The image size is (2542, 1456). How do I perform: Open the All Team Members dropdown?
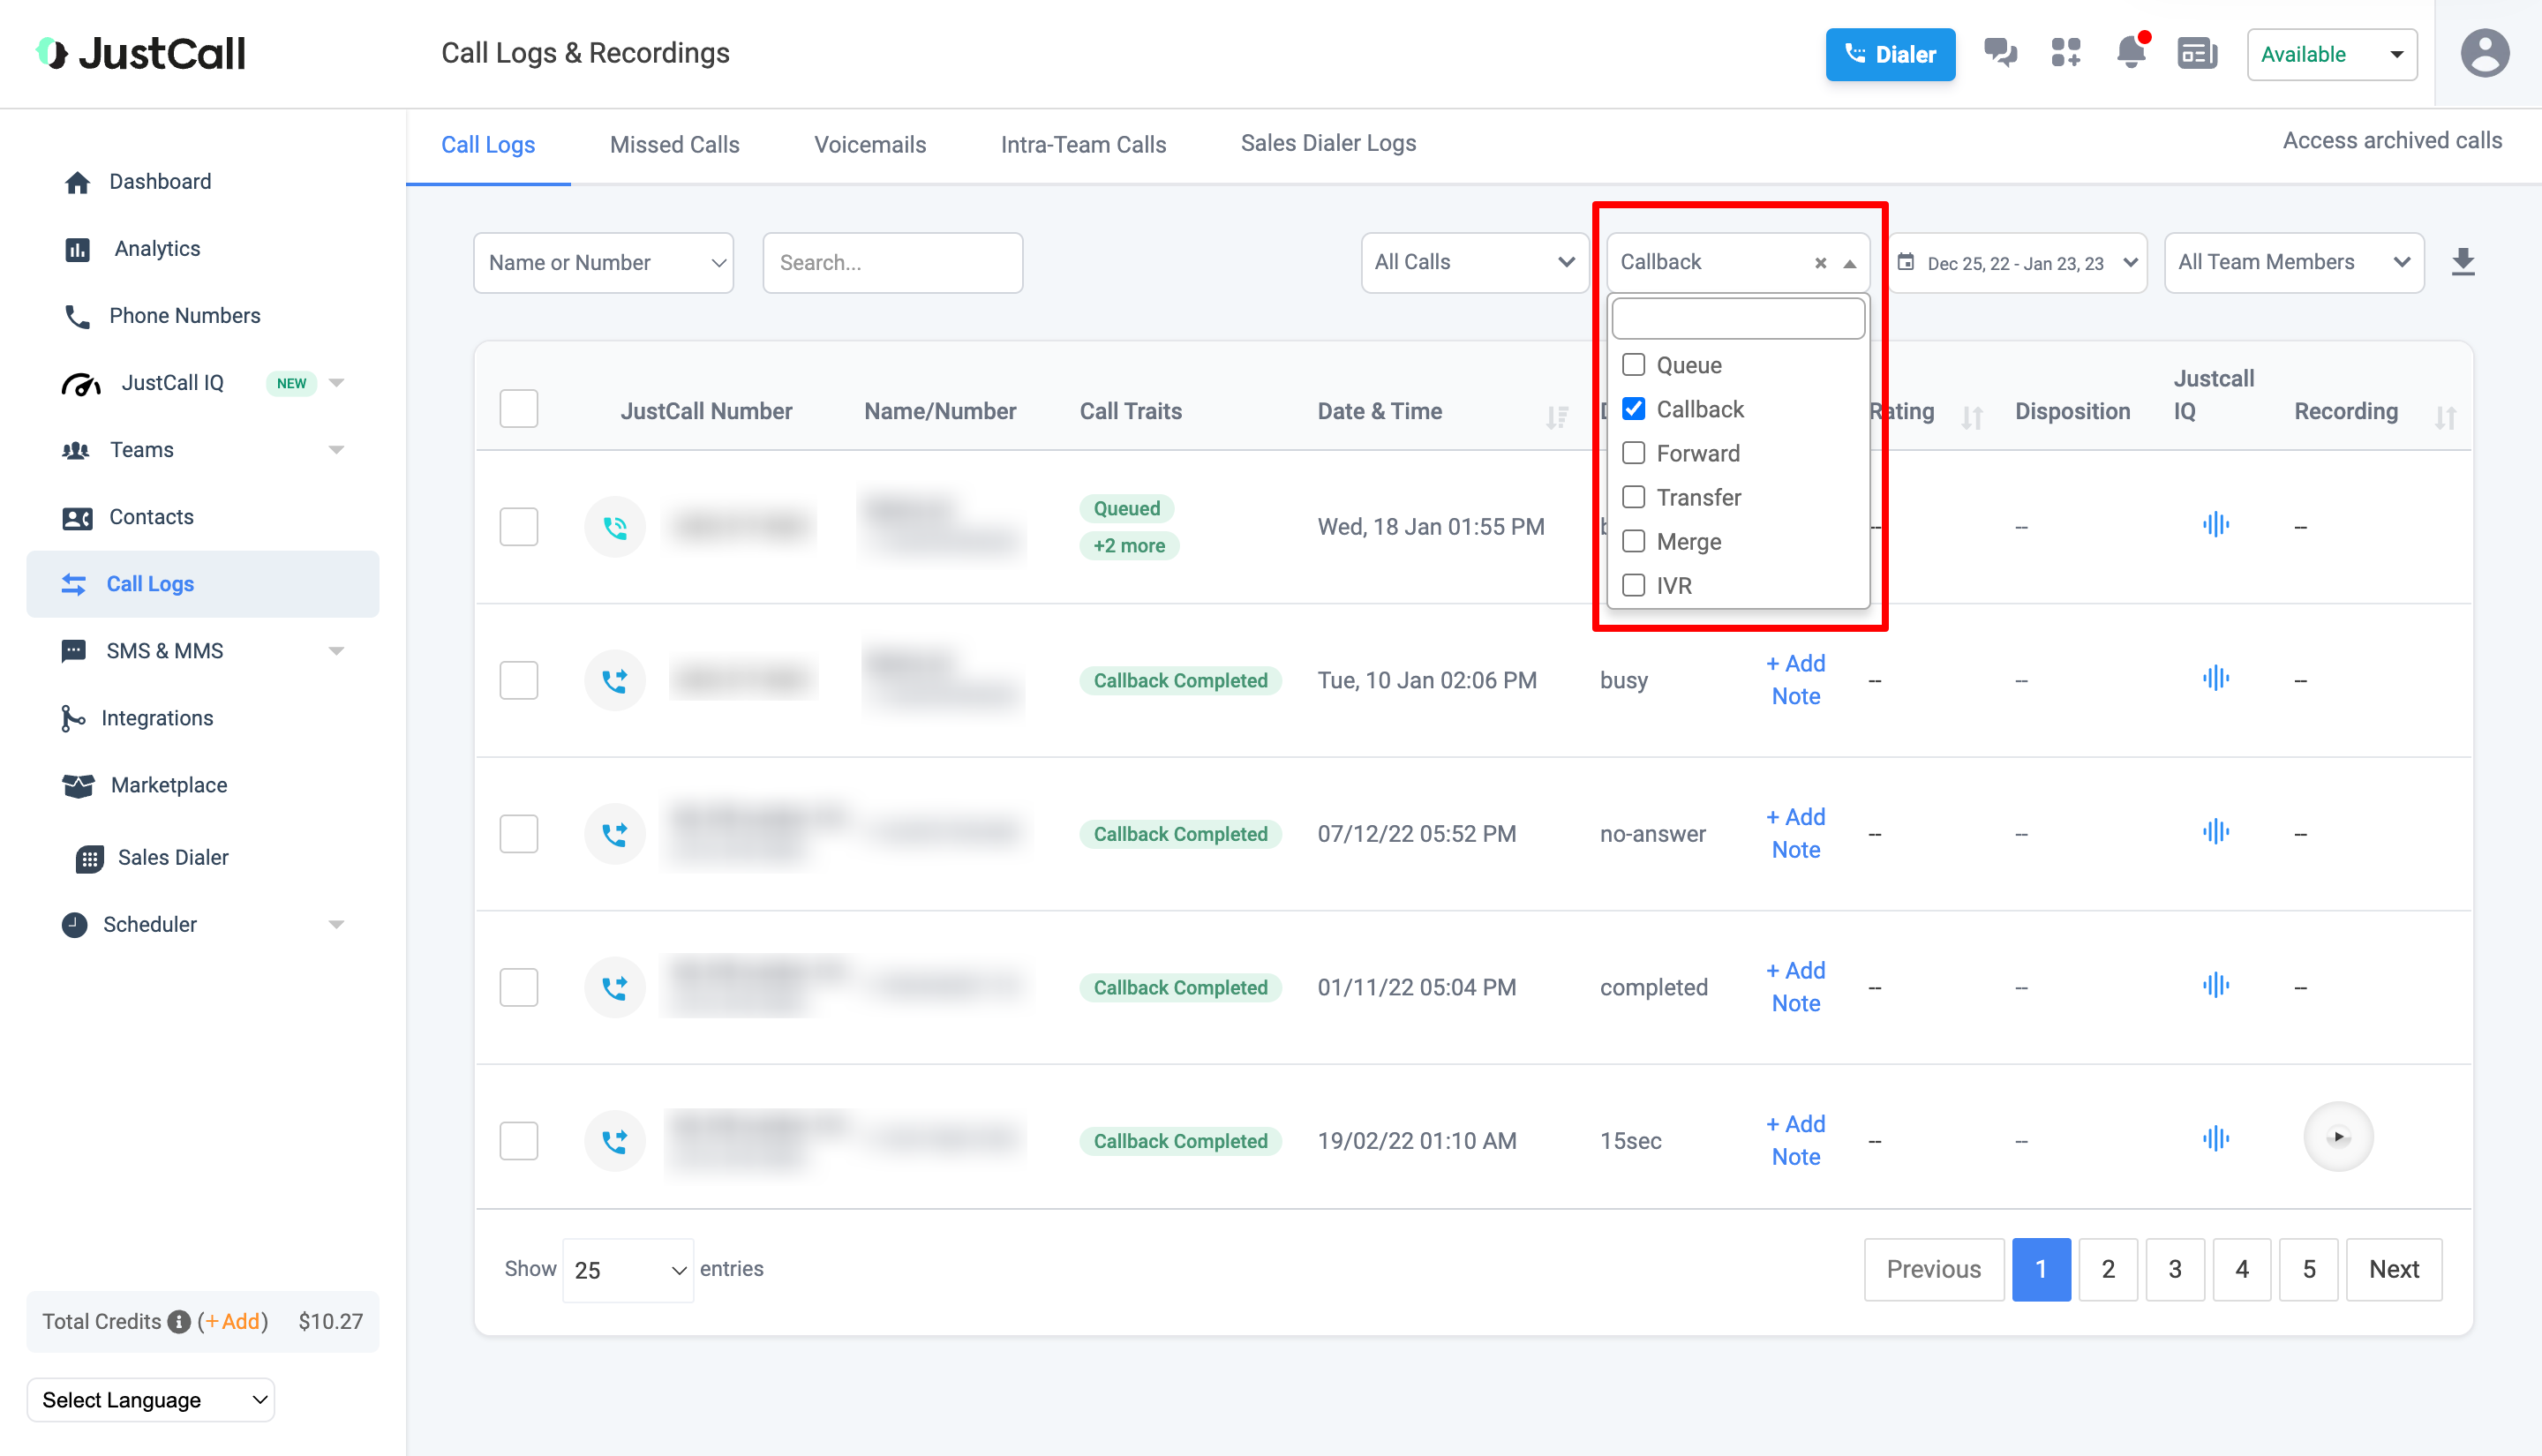[x=2294, y=263]
